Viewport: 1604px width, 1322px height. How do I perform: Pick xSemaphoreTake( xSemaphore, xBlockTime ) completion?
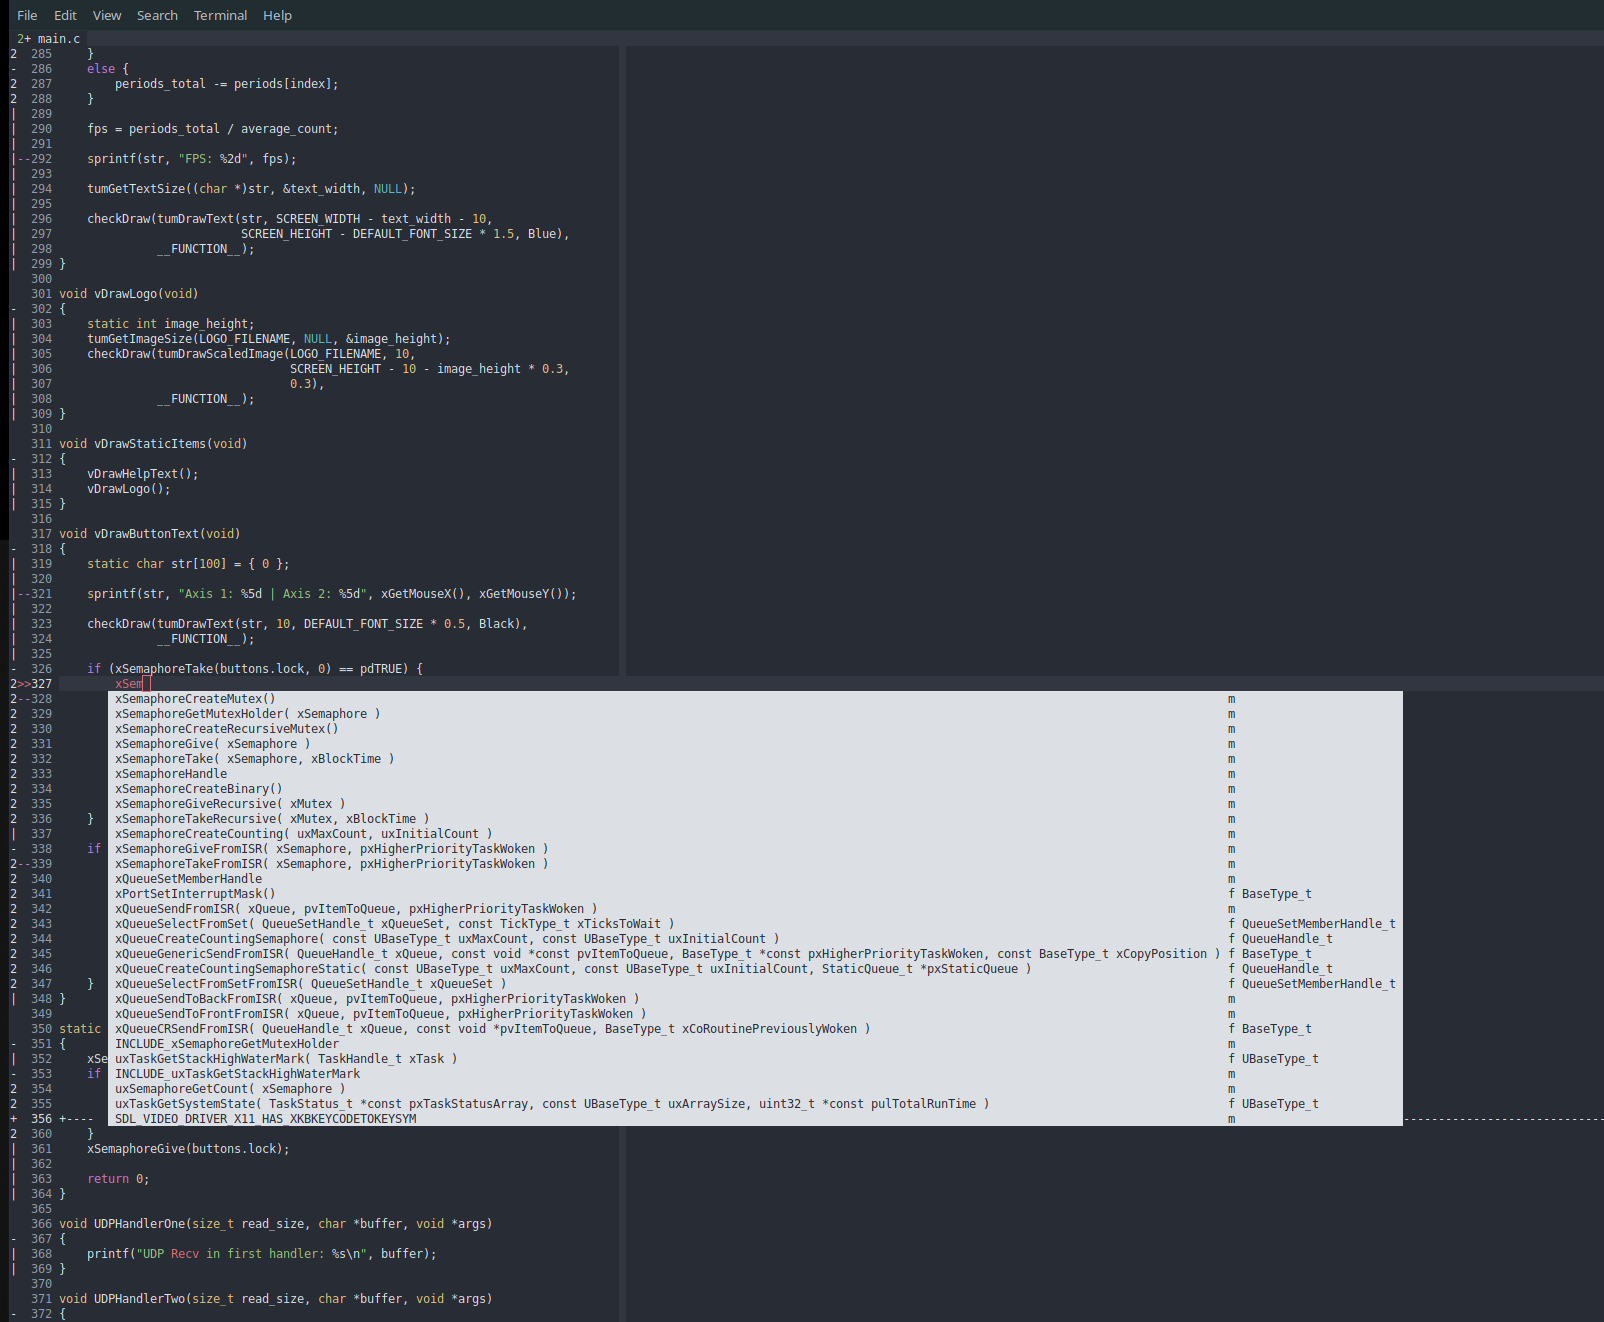tap(755, 759)
